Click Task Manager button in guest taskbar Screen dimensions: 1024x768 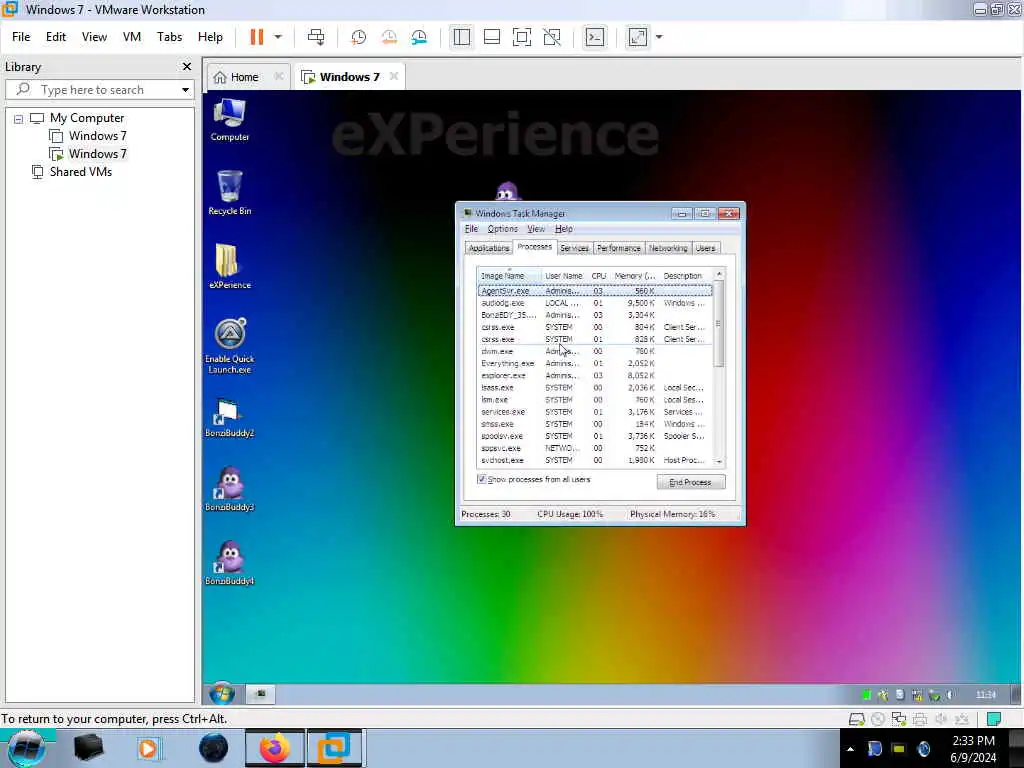[x=261, y=694]
